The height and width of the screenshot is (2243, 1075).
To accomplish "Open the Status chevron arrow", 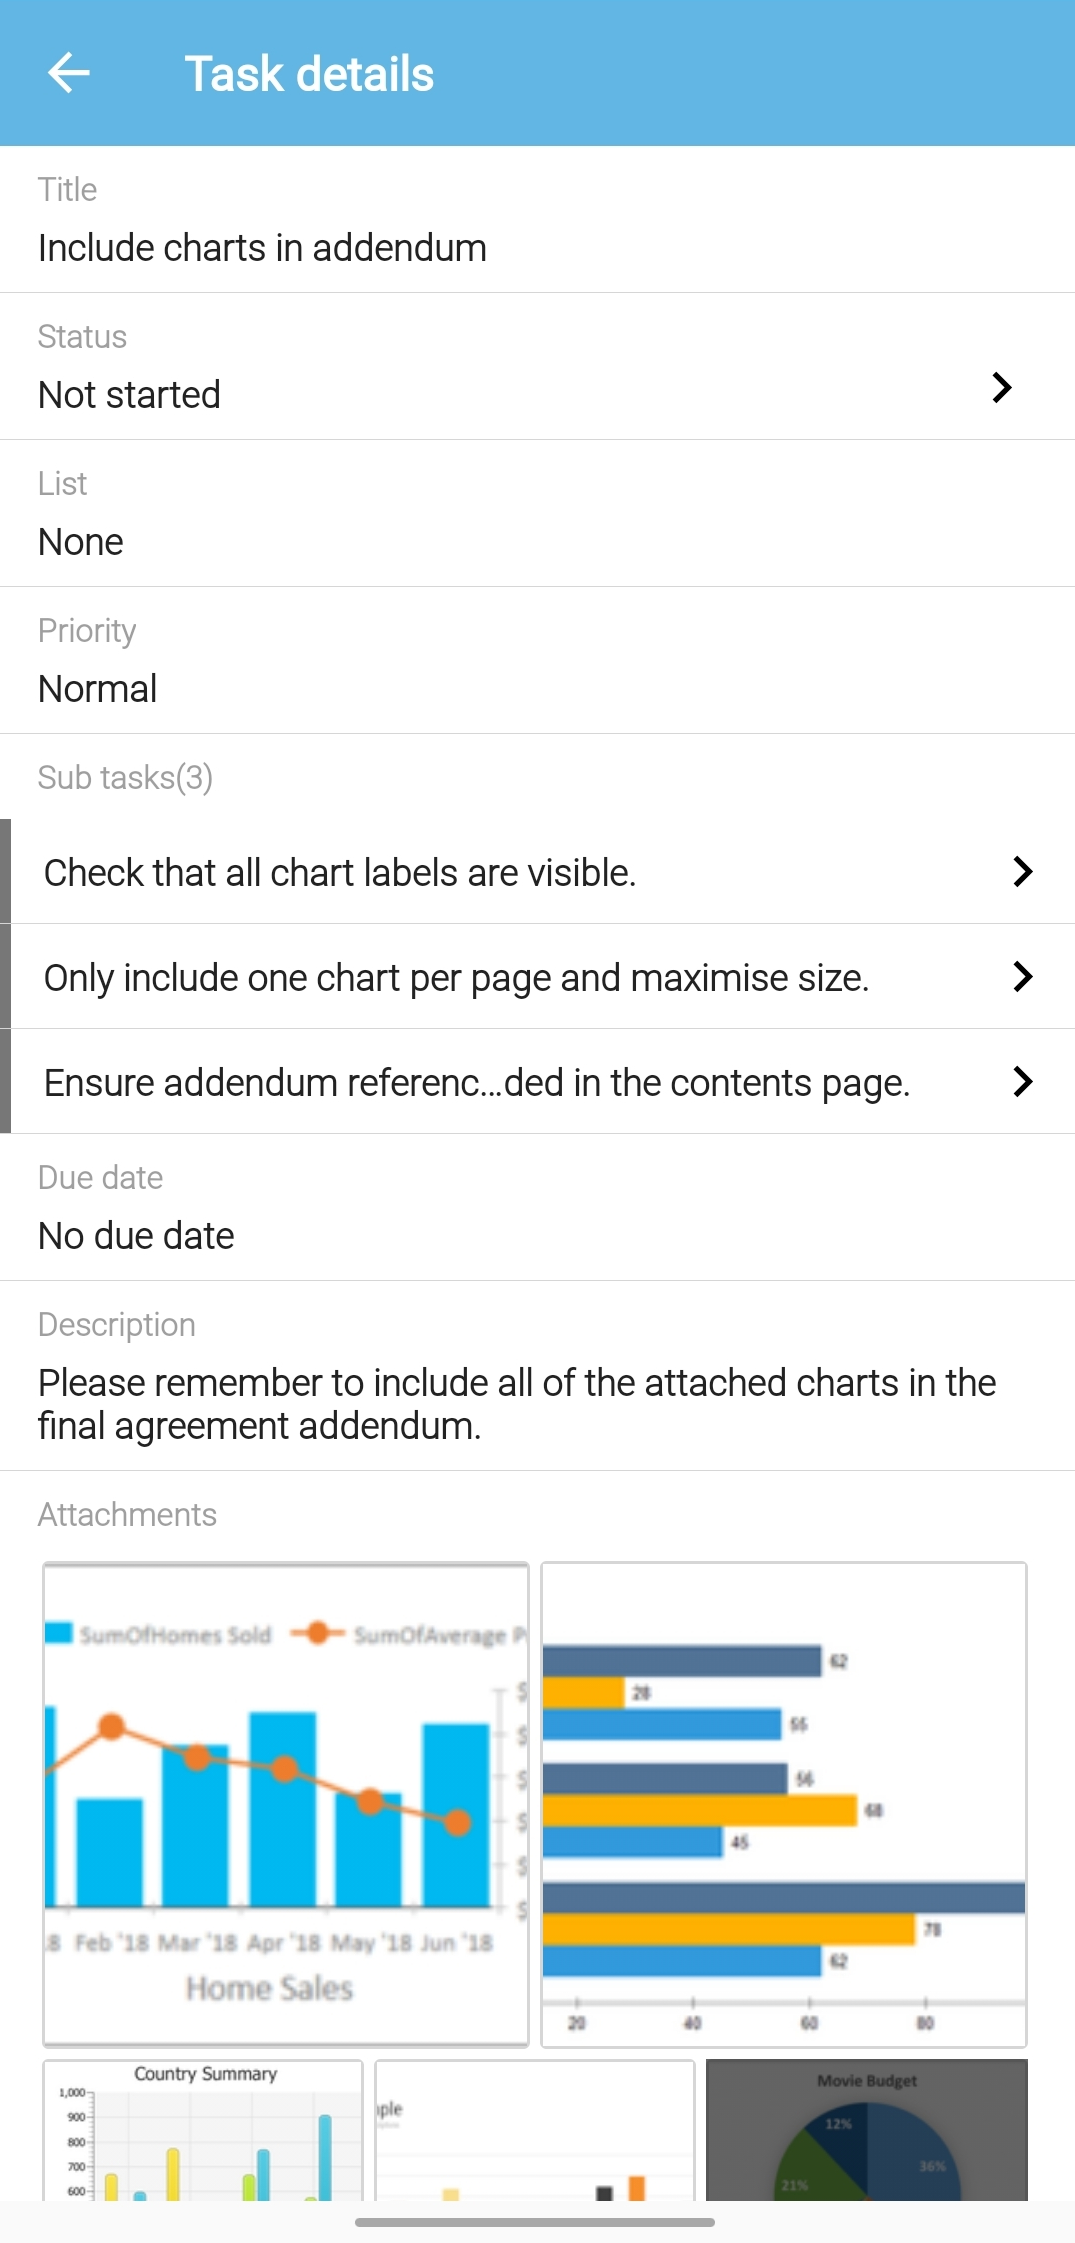I will point(1001,388).
